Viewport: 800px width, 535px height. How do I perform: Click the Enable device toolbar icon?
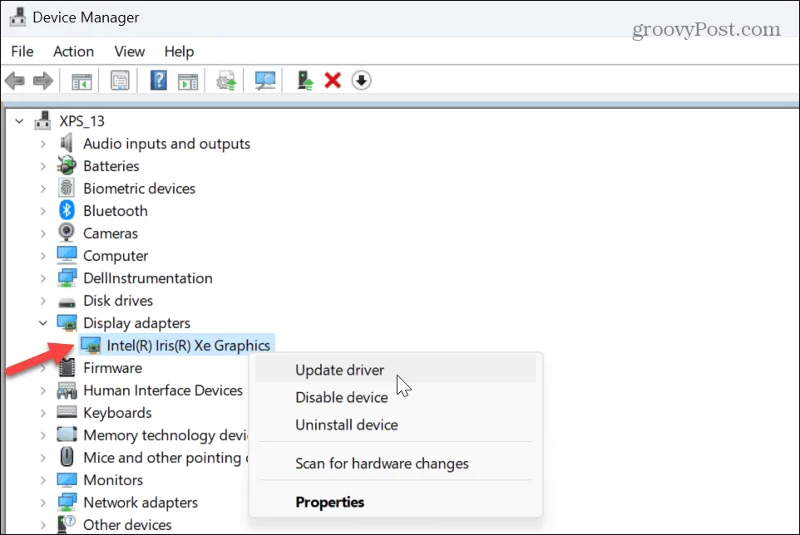(x=305, y=81)
